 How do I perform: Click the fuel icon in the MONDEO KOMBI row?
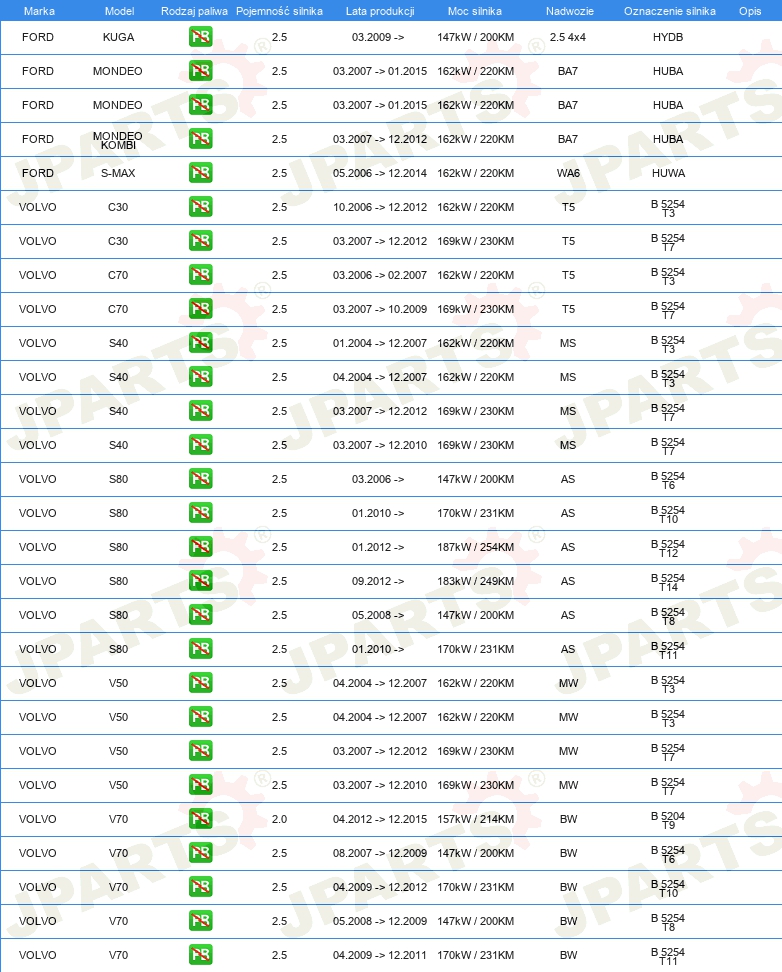[200, 139]
